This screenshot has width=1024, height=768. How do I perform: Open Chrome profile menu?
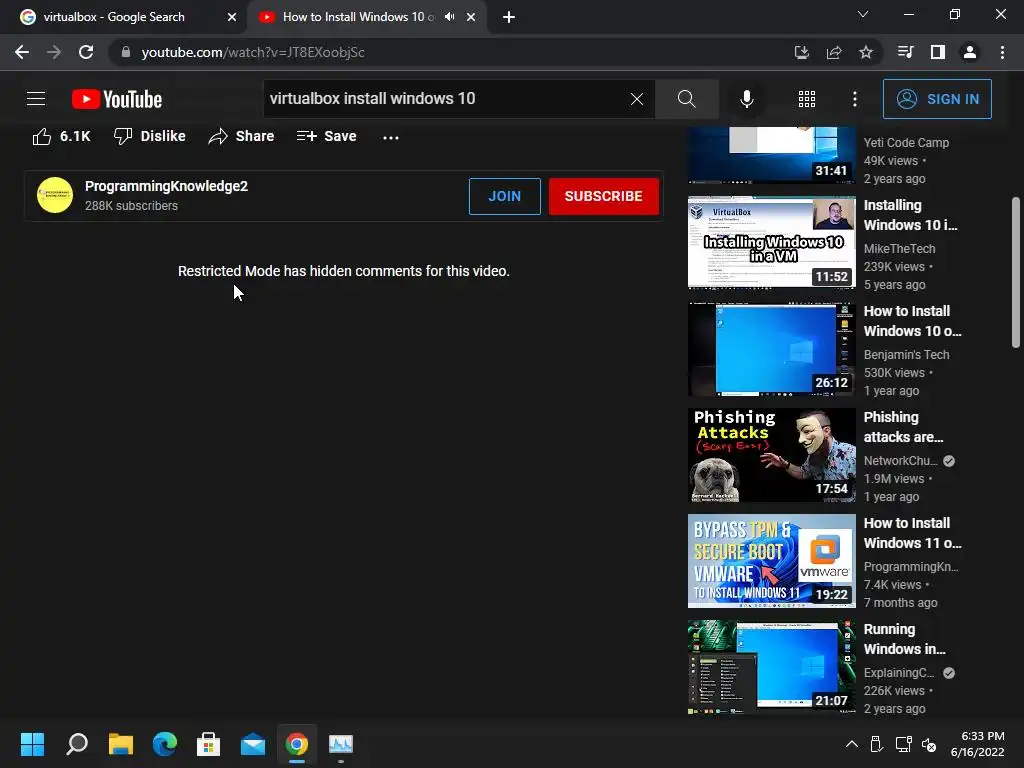970,52
